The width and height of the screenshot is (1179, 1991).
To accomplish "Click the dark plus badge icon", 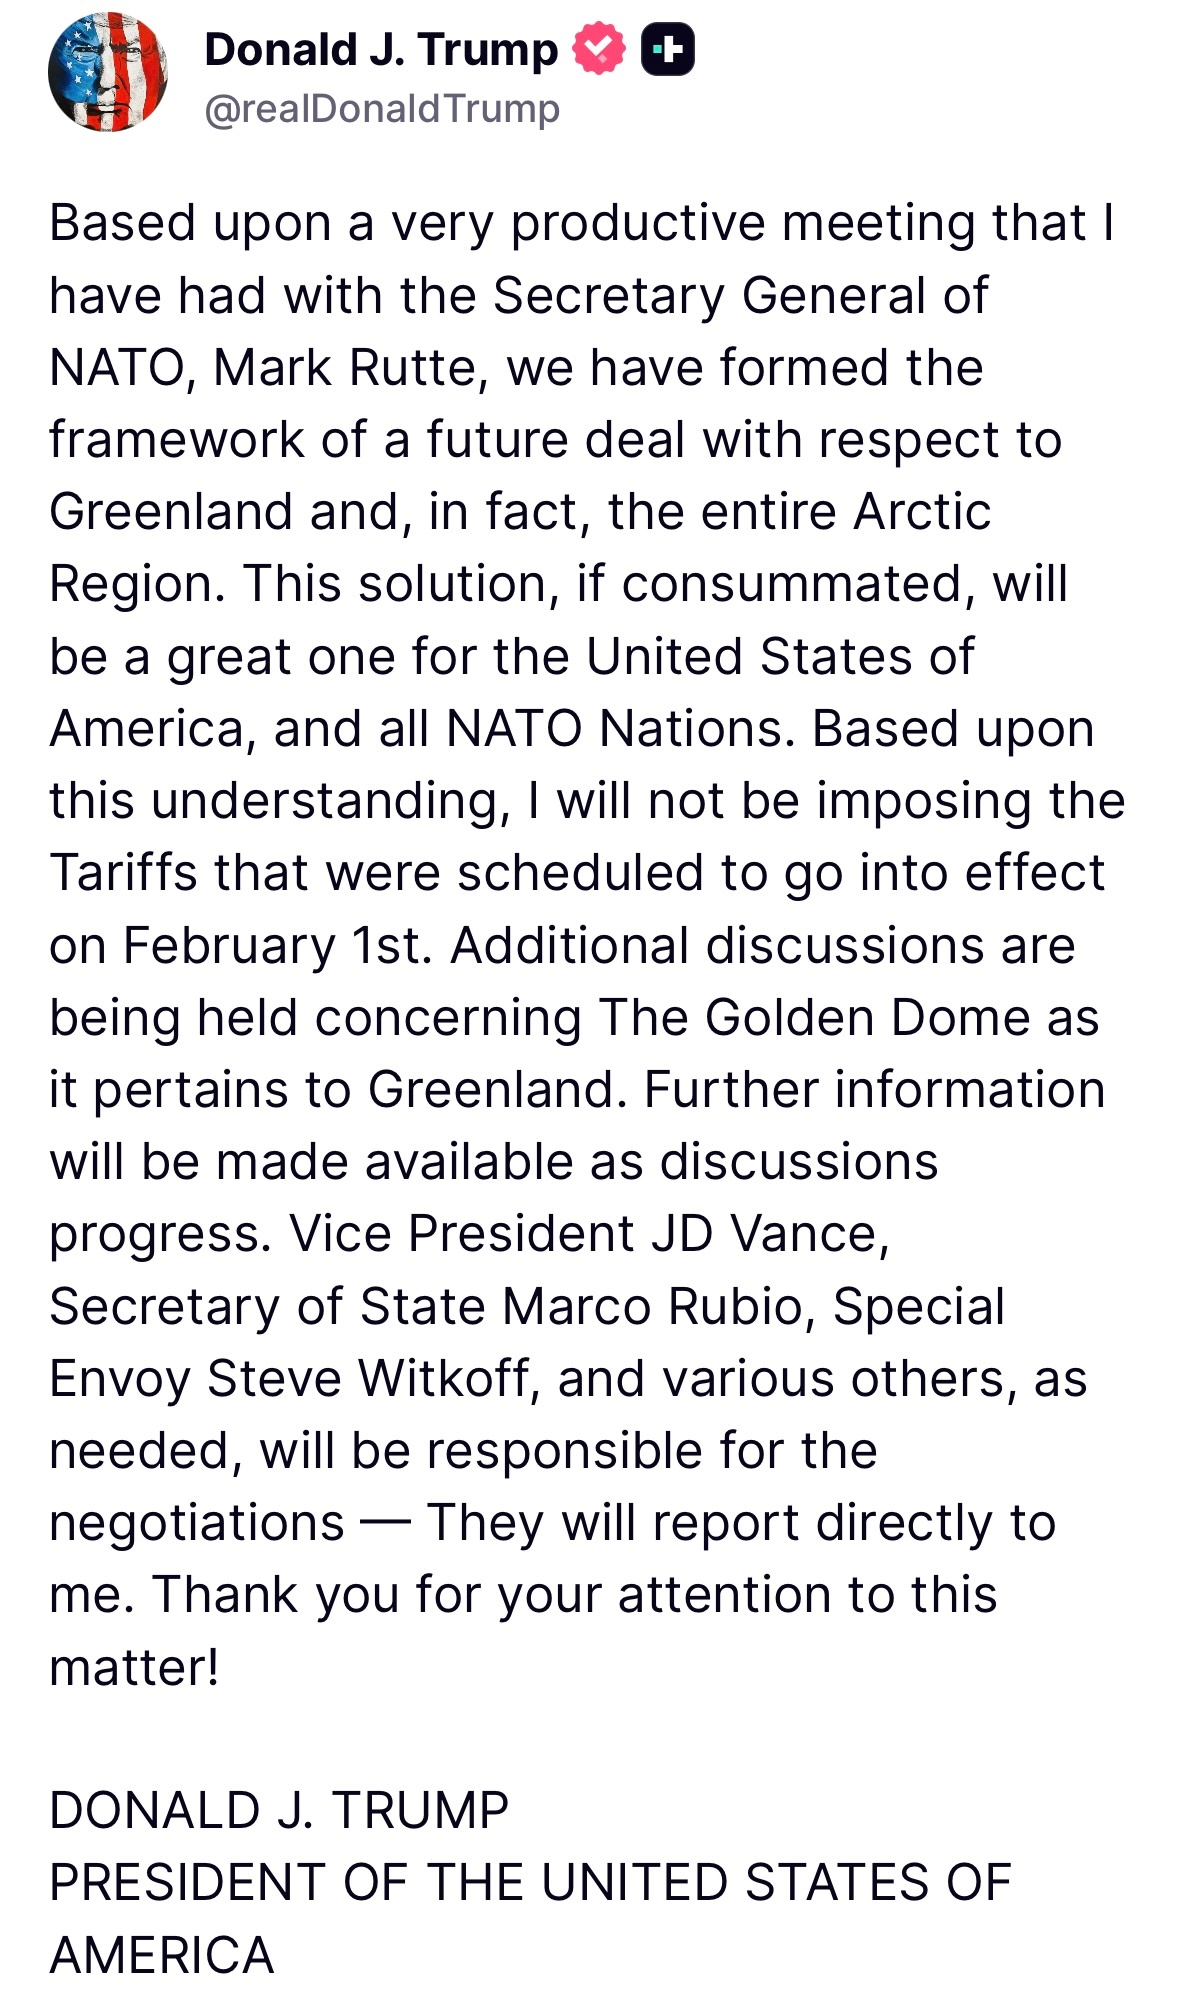I will [x=668, y=49].
